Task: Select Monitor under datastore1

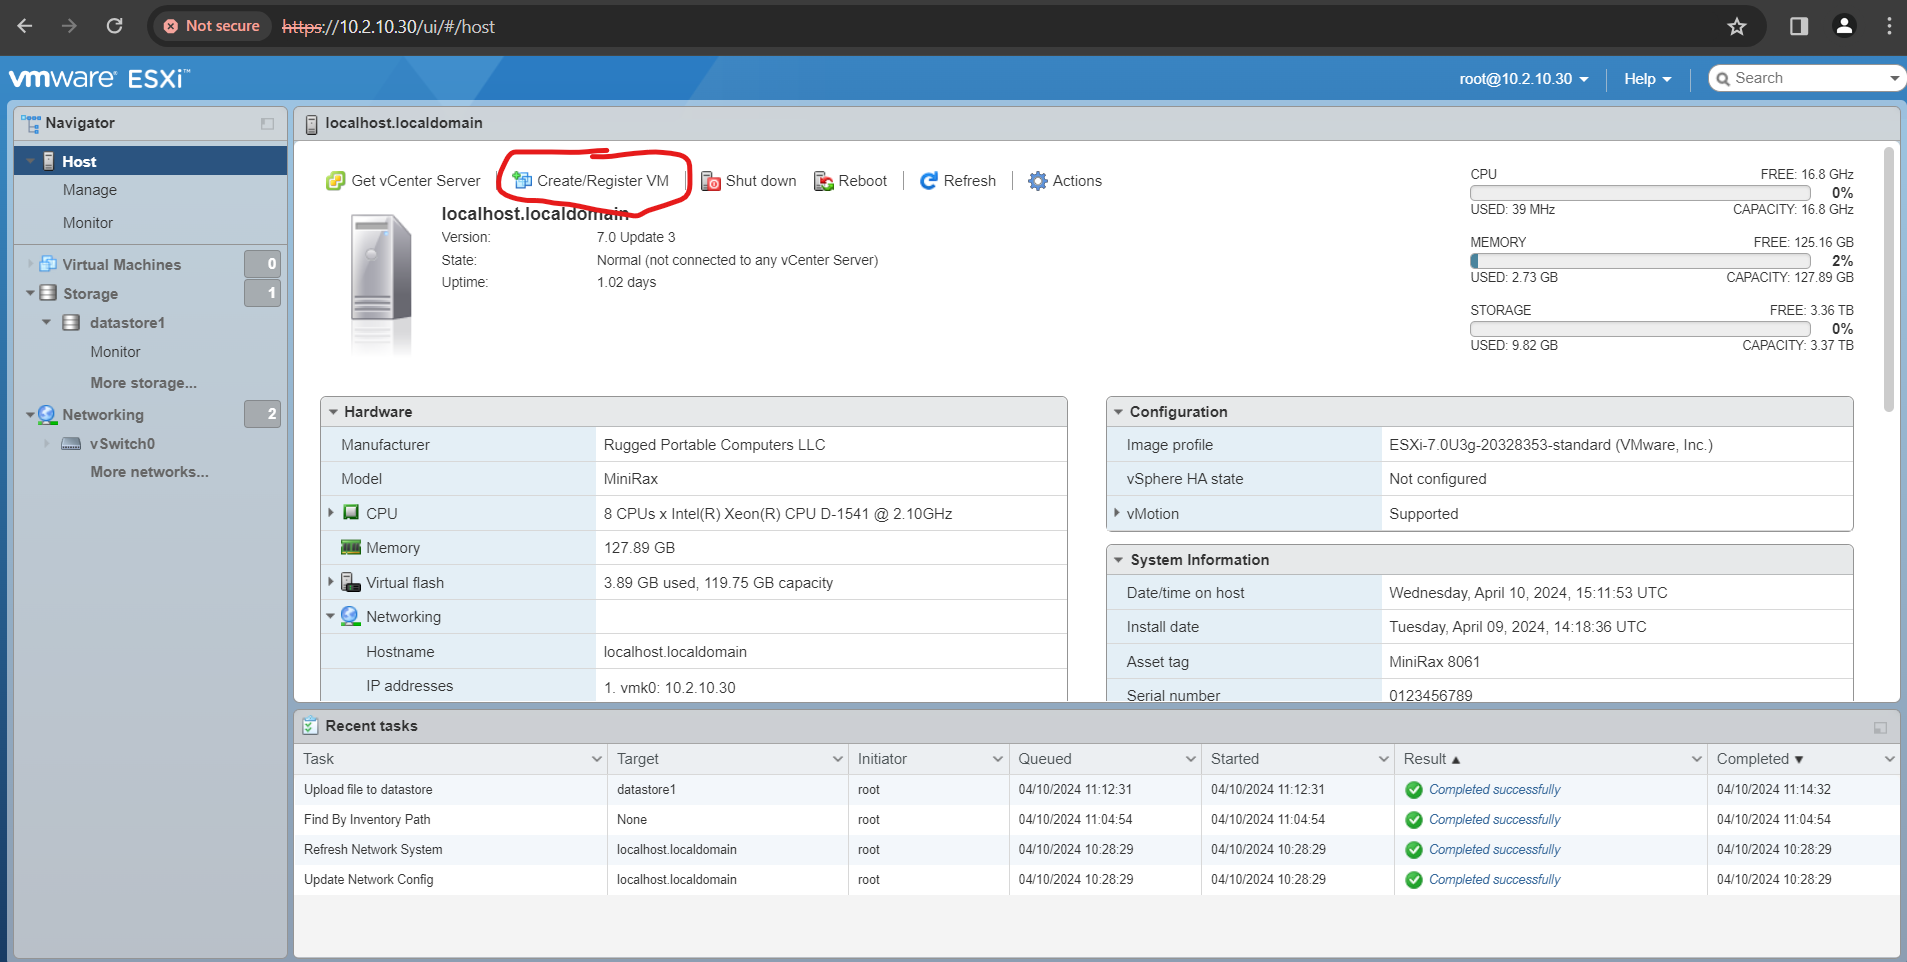Action: 115,352
